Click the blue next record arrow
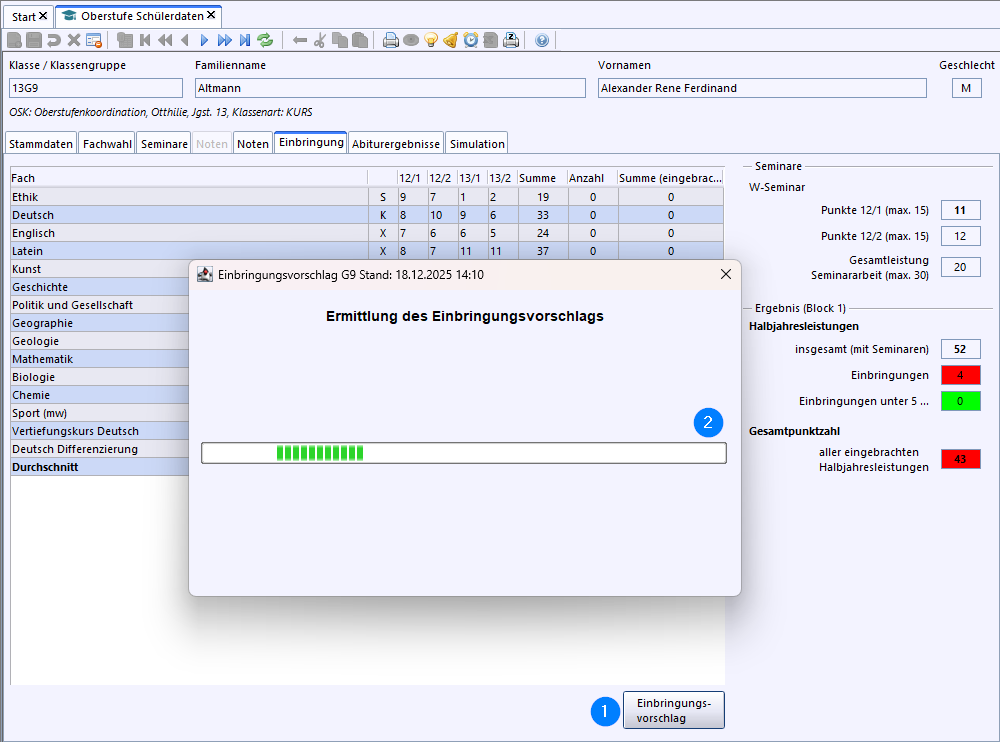Image resolution: width=1000 pixels, height=742 pixels. coord(204,40)
